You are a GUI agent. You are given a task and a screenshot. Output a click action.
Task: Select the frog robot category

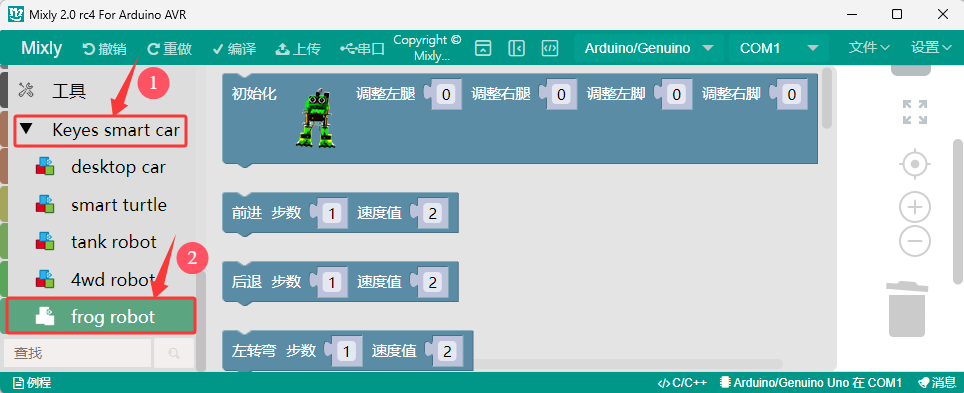101,317
